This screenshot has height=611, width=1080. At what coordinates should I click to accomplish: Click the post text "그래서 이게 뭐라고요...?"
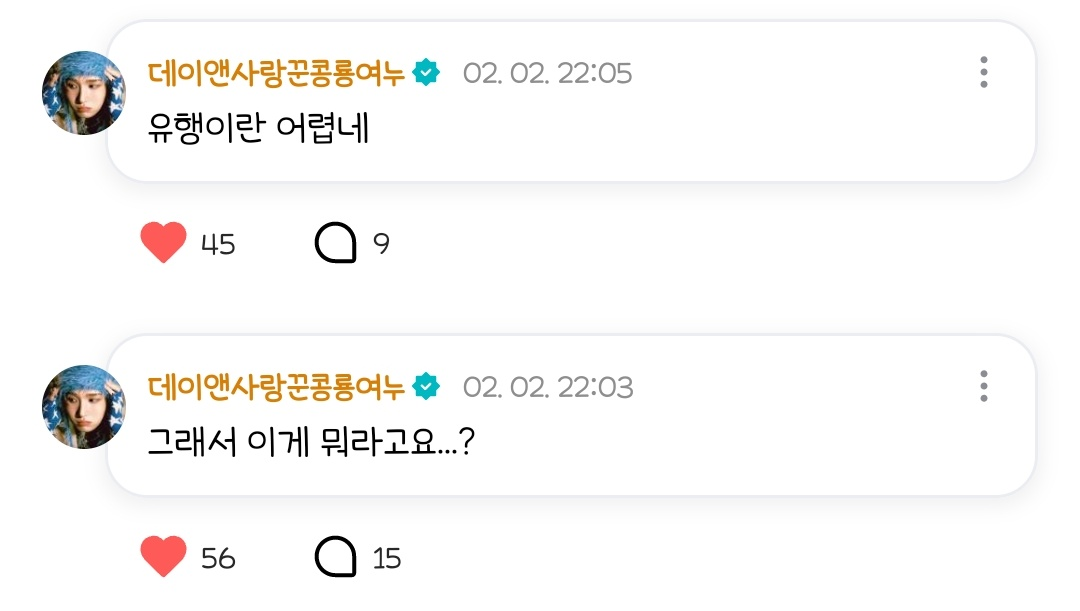click(310, 443)
